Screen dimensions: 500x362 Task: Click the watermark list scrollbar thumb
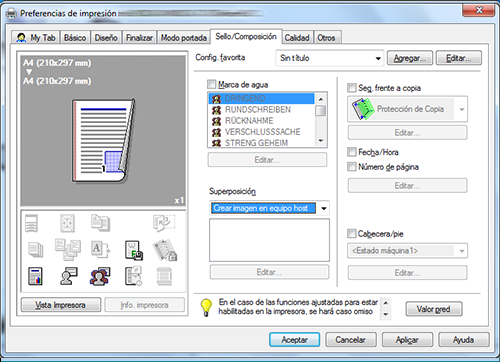[x=321, y=111]
